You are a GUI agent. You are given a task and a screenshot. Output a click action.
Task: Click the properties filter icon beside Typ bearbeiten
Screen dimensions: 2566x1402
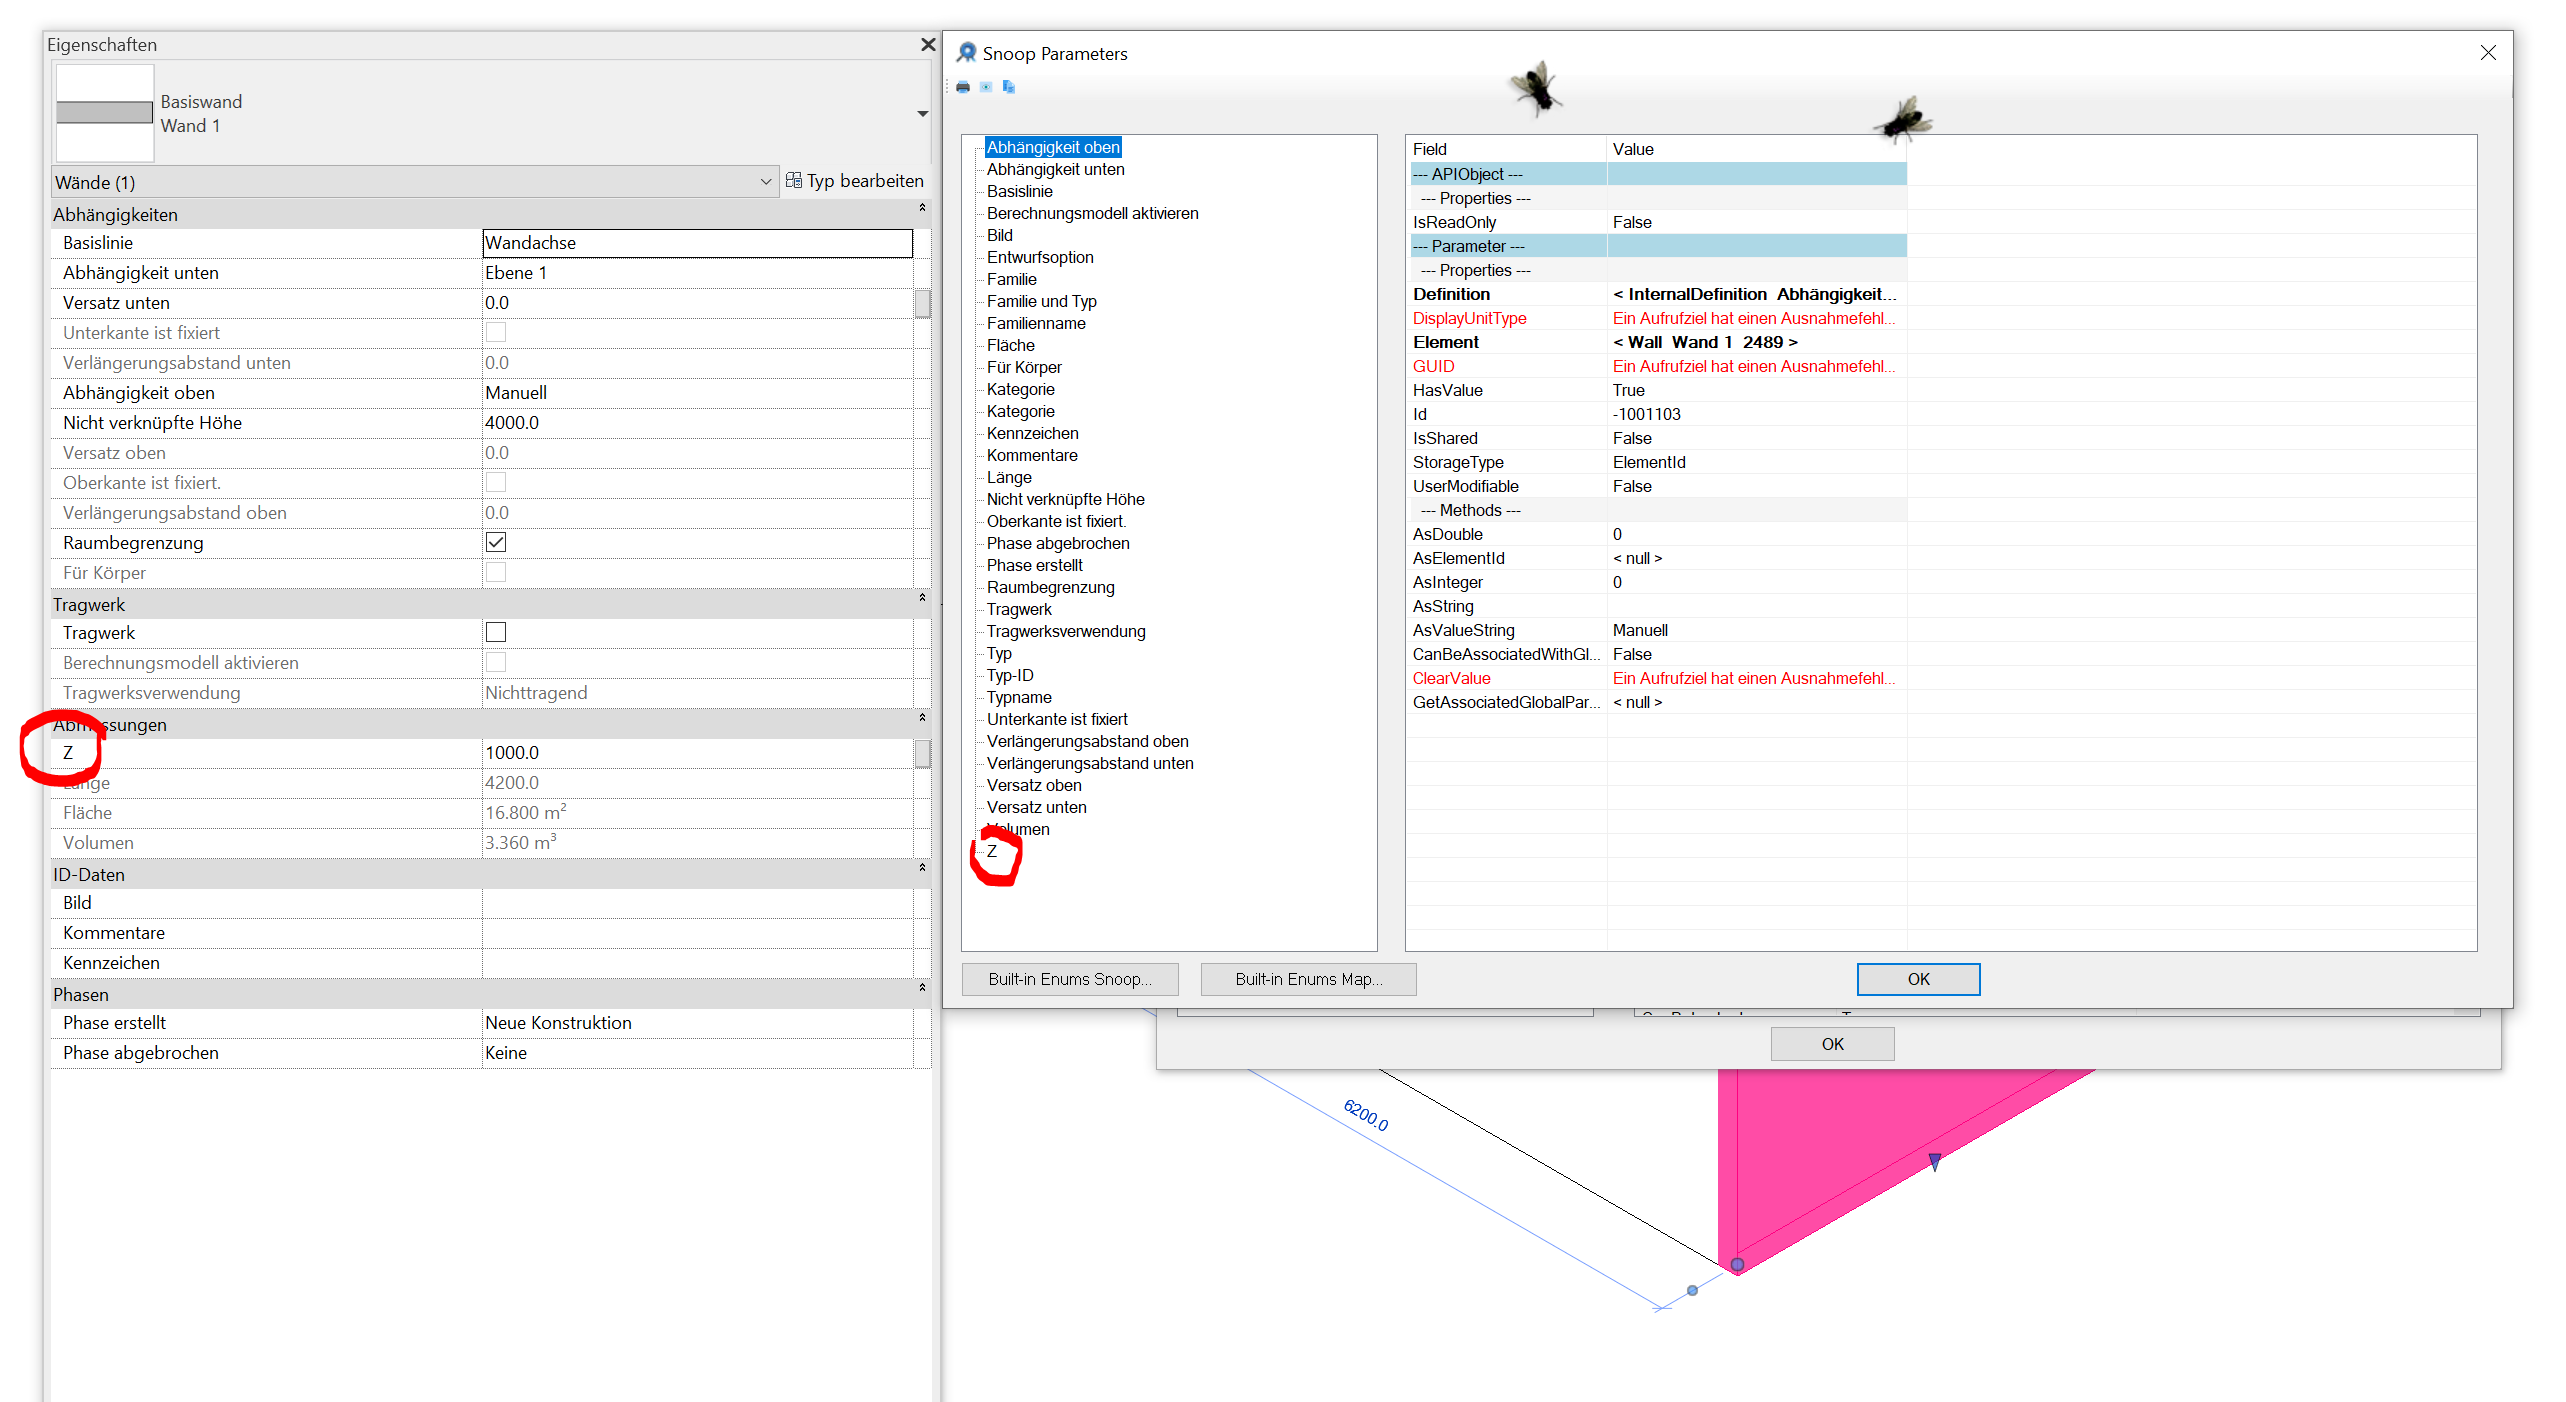tap(794, 181)
